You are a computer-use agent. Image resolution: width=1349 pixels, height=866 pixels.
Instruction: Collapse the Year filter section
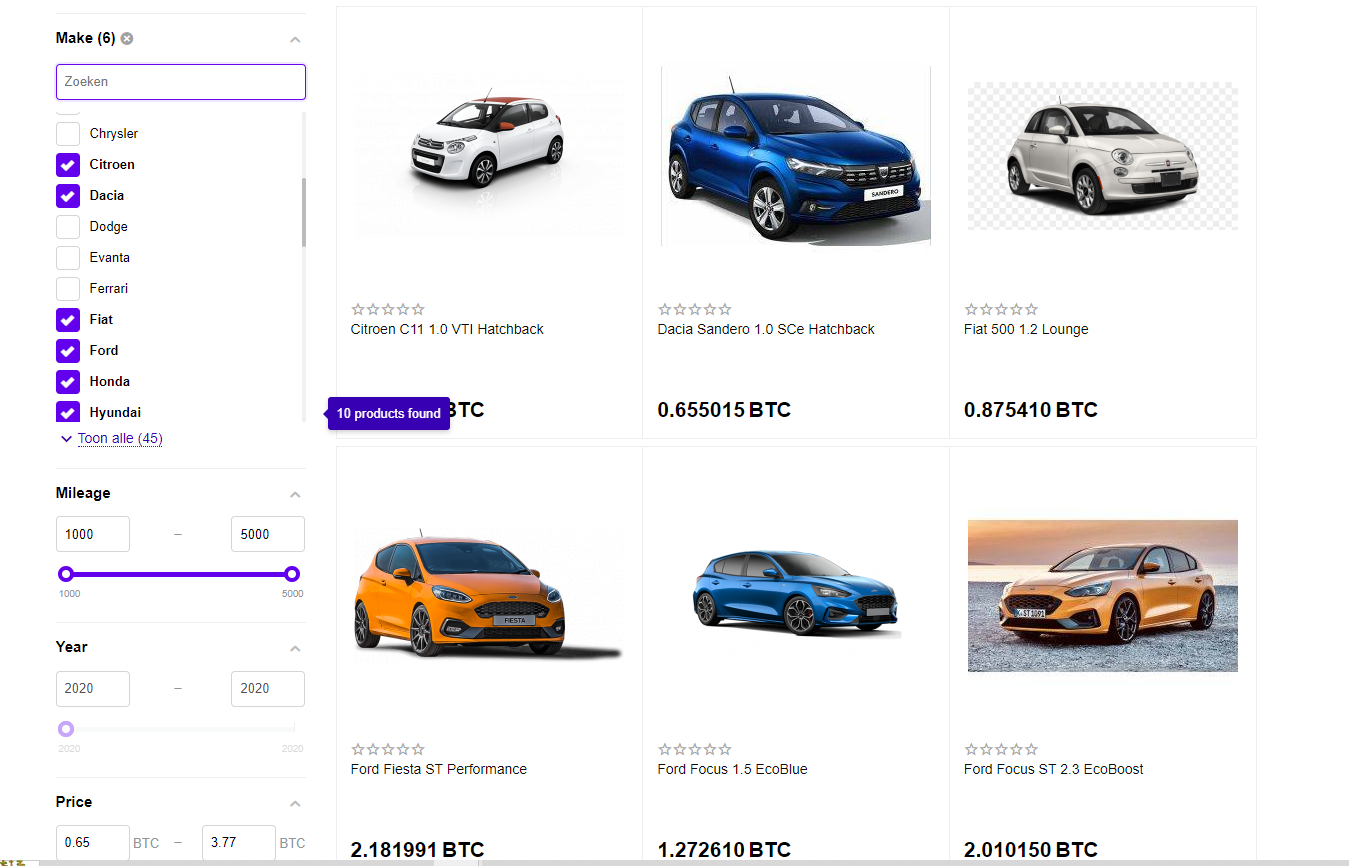click(295, 649)
